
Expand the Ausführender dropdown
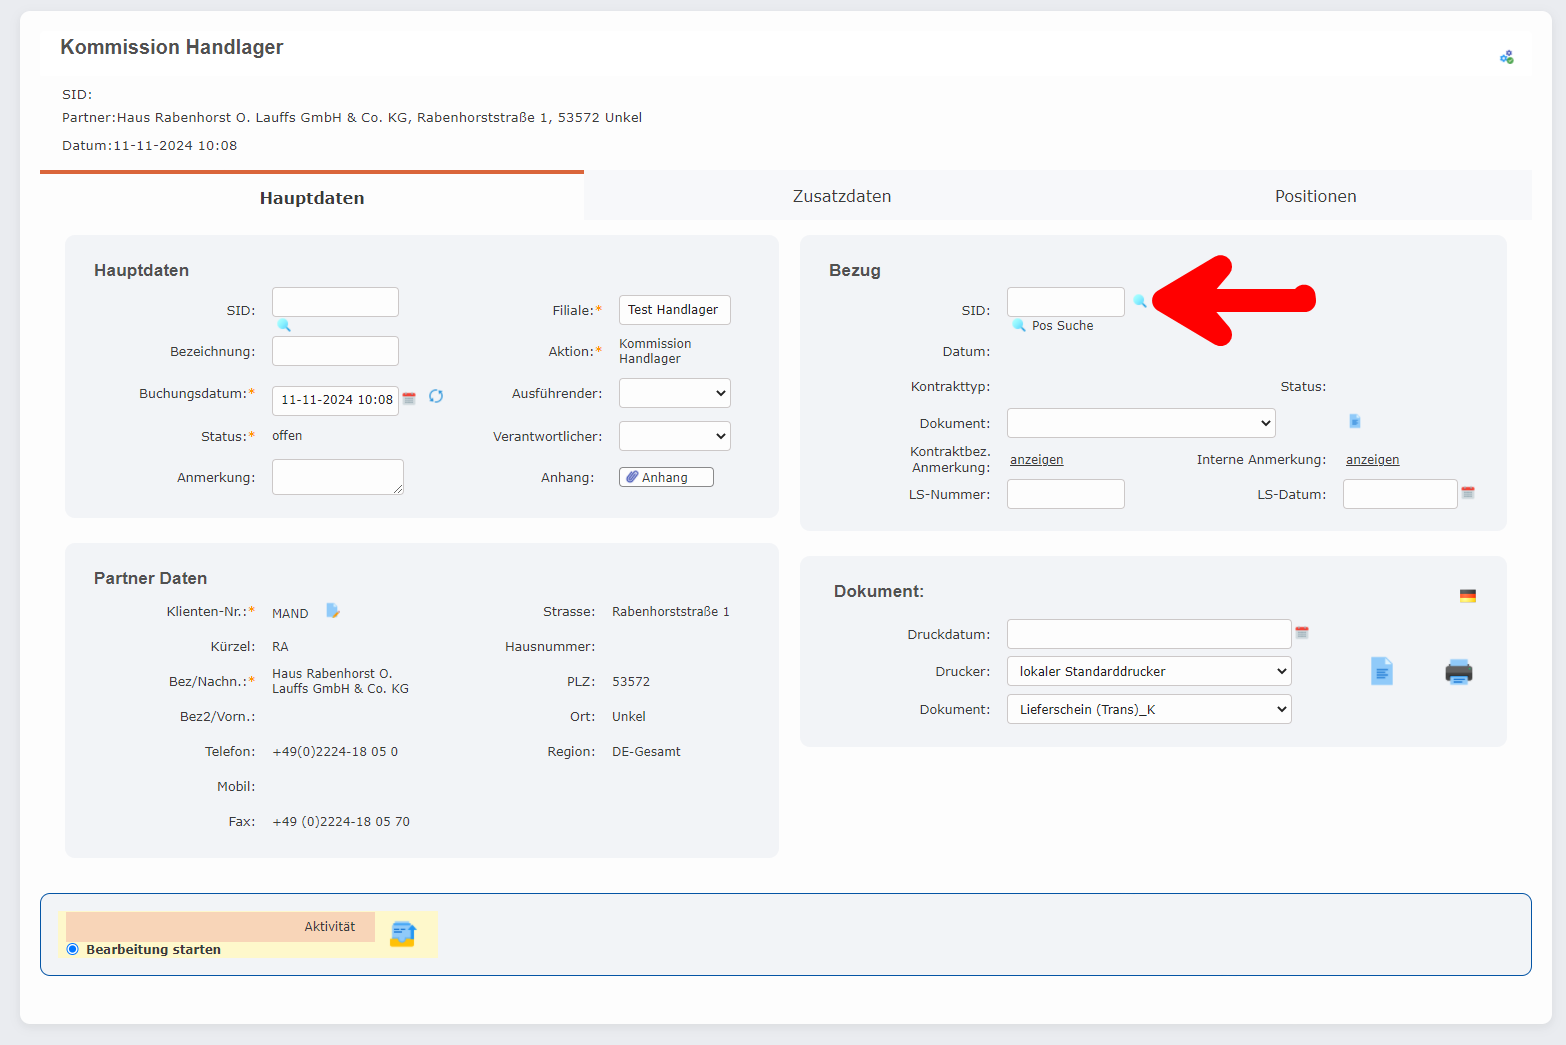674,393
